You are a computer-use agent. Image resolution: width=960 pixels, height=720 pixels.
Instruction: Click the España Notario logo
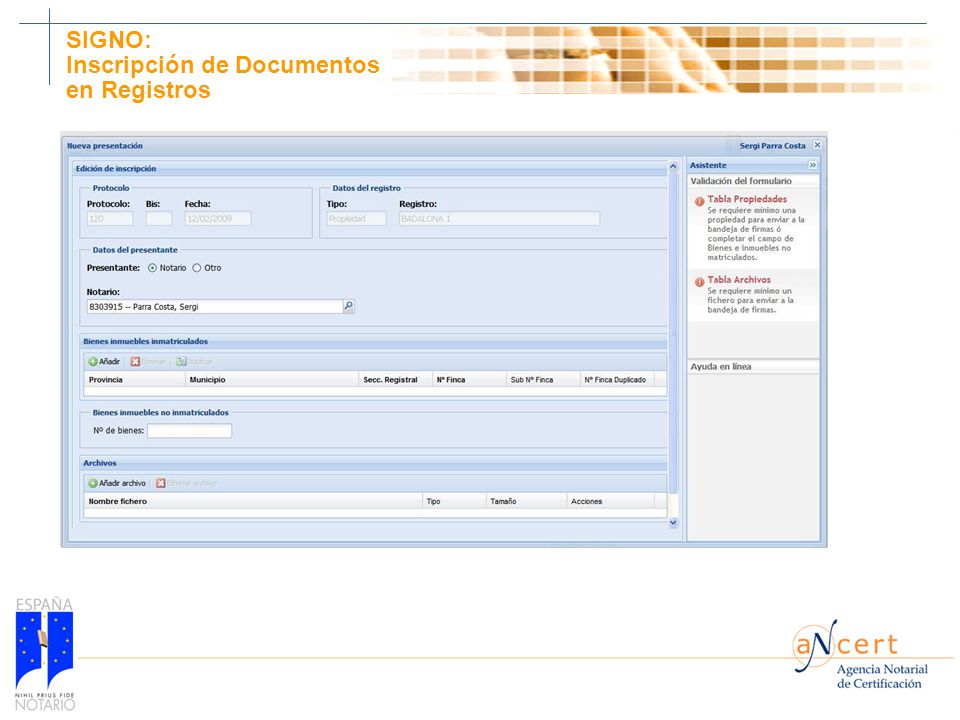pyautogui.click(x=45, y=654)
